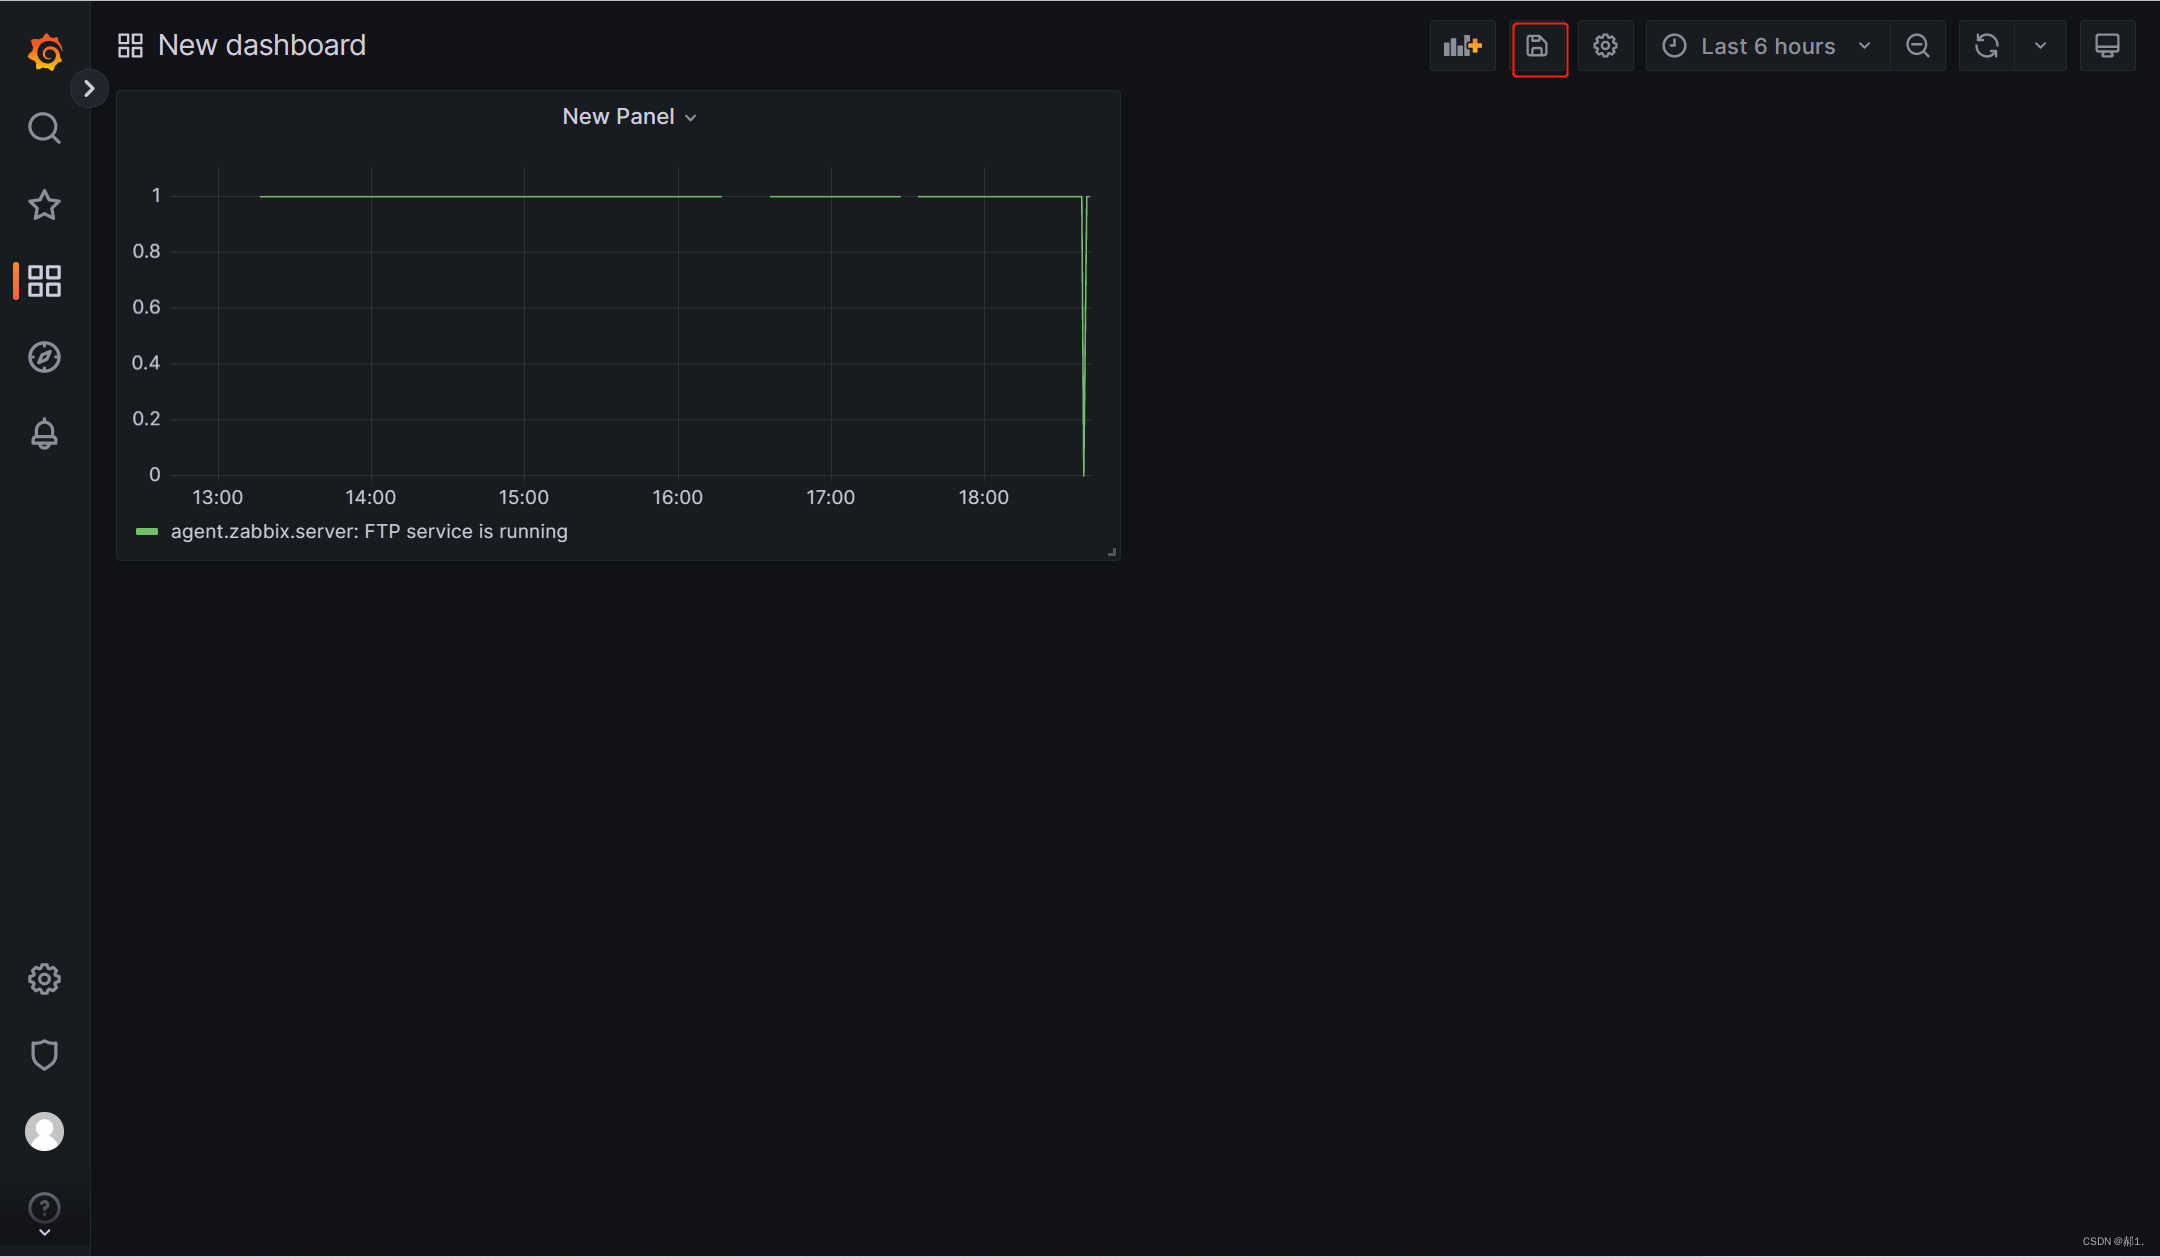Save the dashboard with disk icon

[x=1538, y=46]
